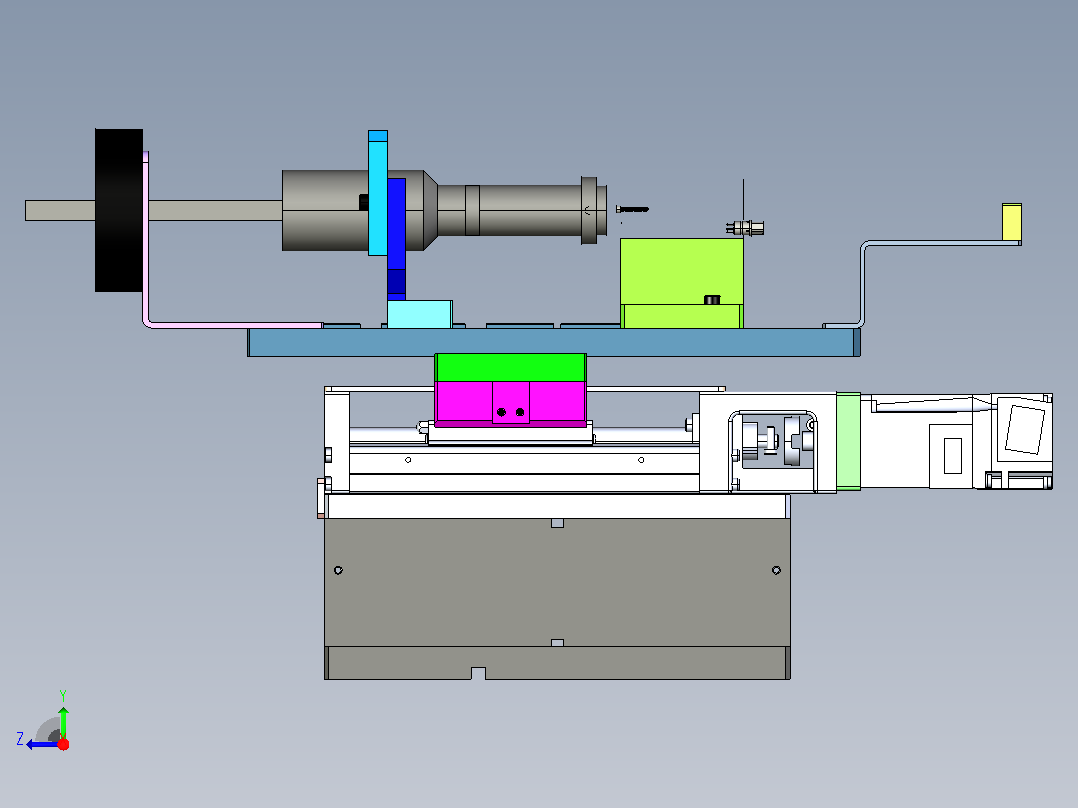Select the bright green block under the plate
1078x808 pixels.
click(510, 368)
